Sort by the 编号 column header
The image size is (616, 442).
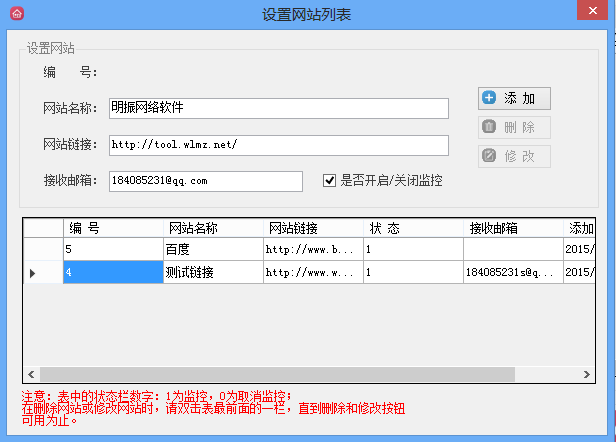[x=113, y=228]
